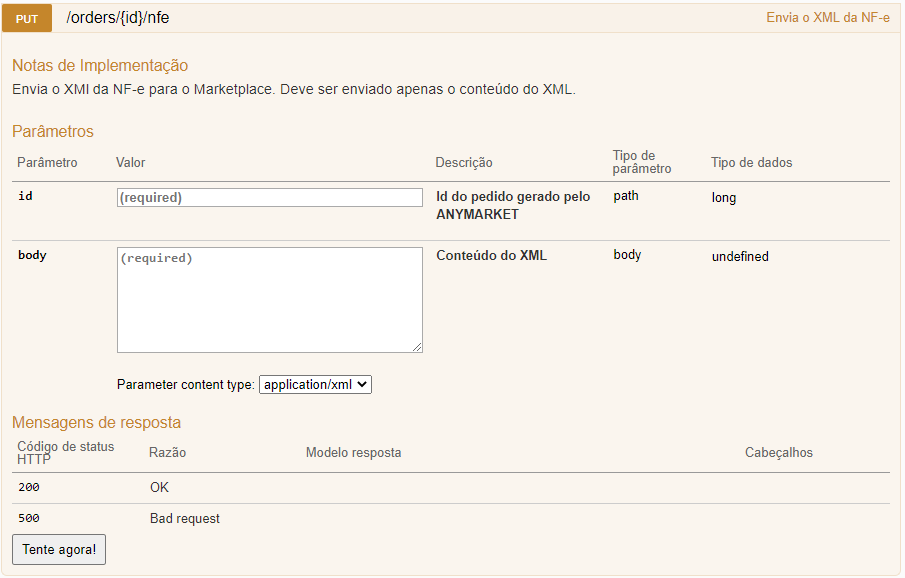Click the 500 status code
The image size is (905, 578).
click(29, 518)
